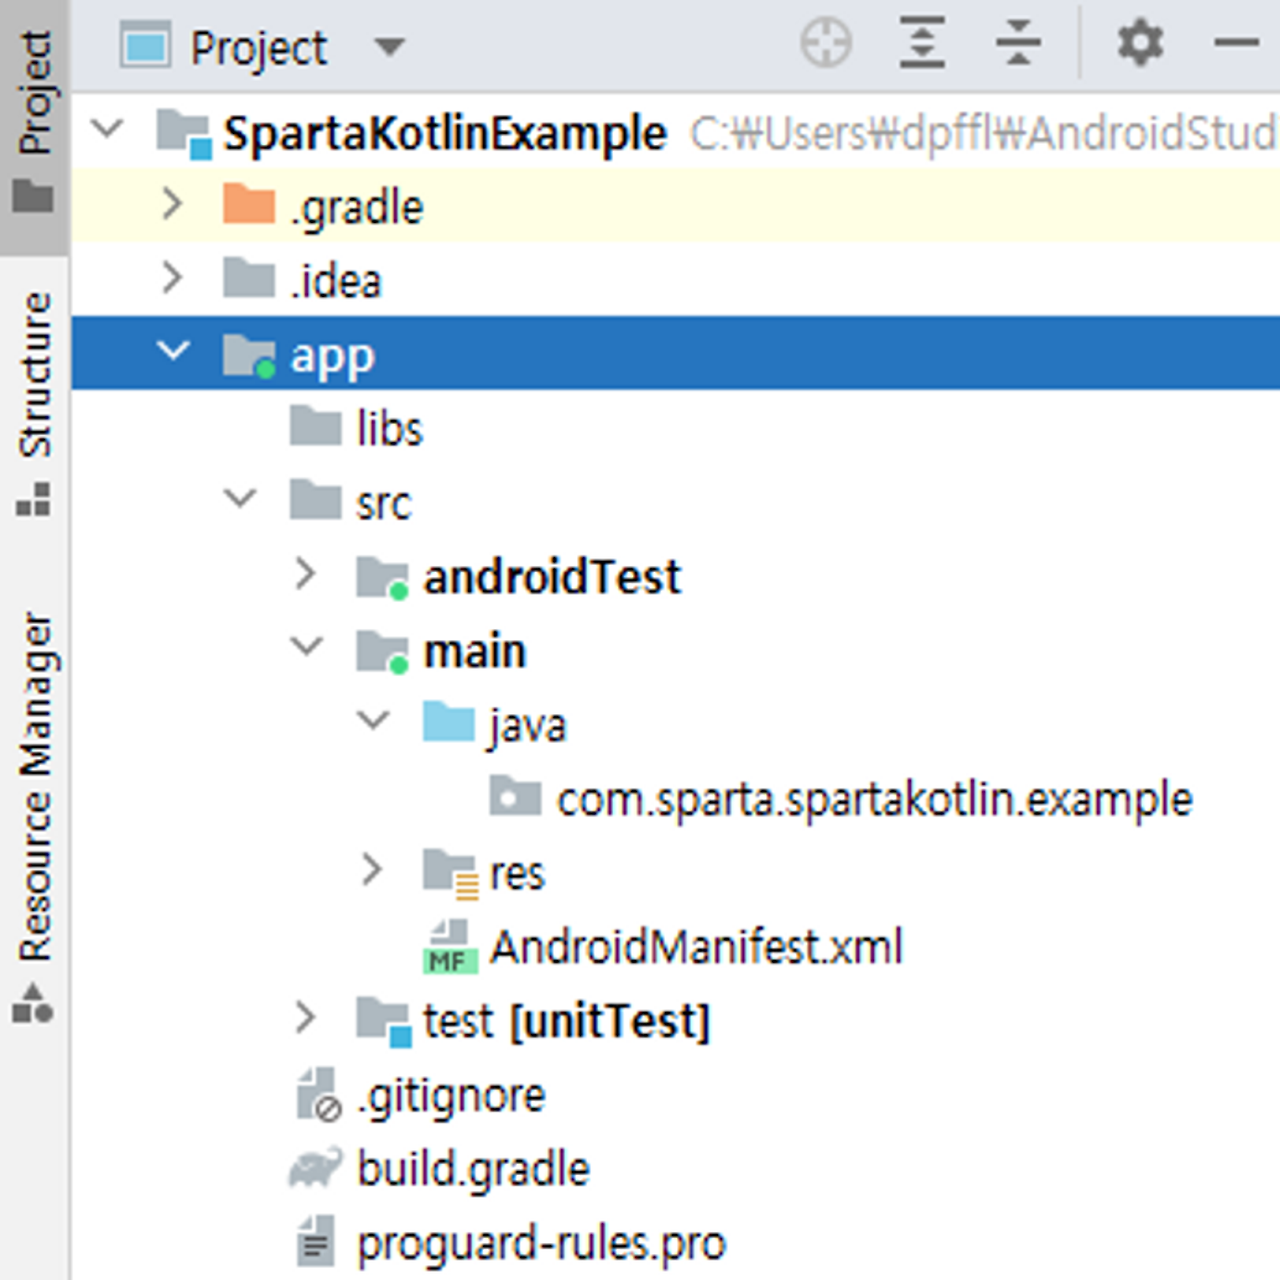
Task: Select the androidTest entry
Action: [552, 577]
